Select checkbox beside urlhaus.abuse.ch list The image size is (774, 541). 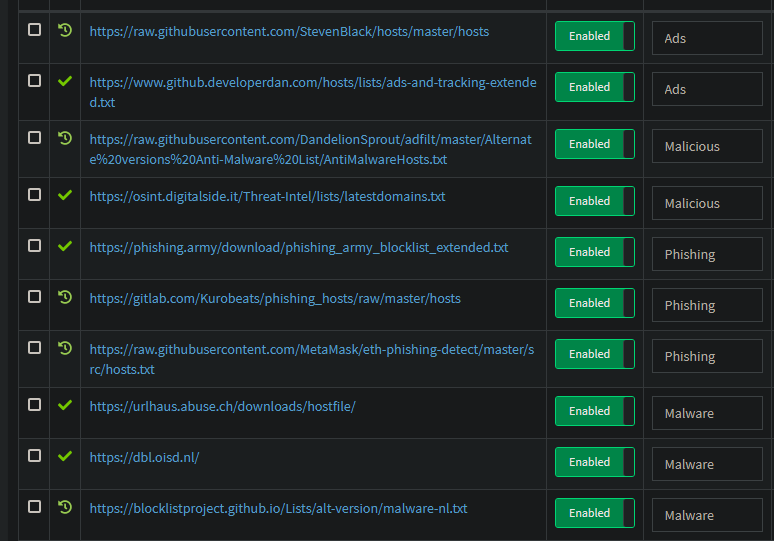pyautogui.click(x=35, y=405)
